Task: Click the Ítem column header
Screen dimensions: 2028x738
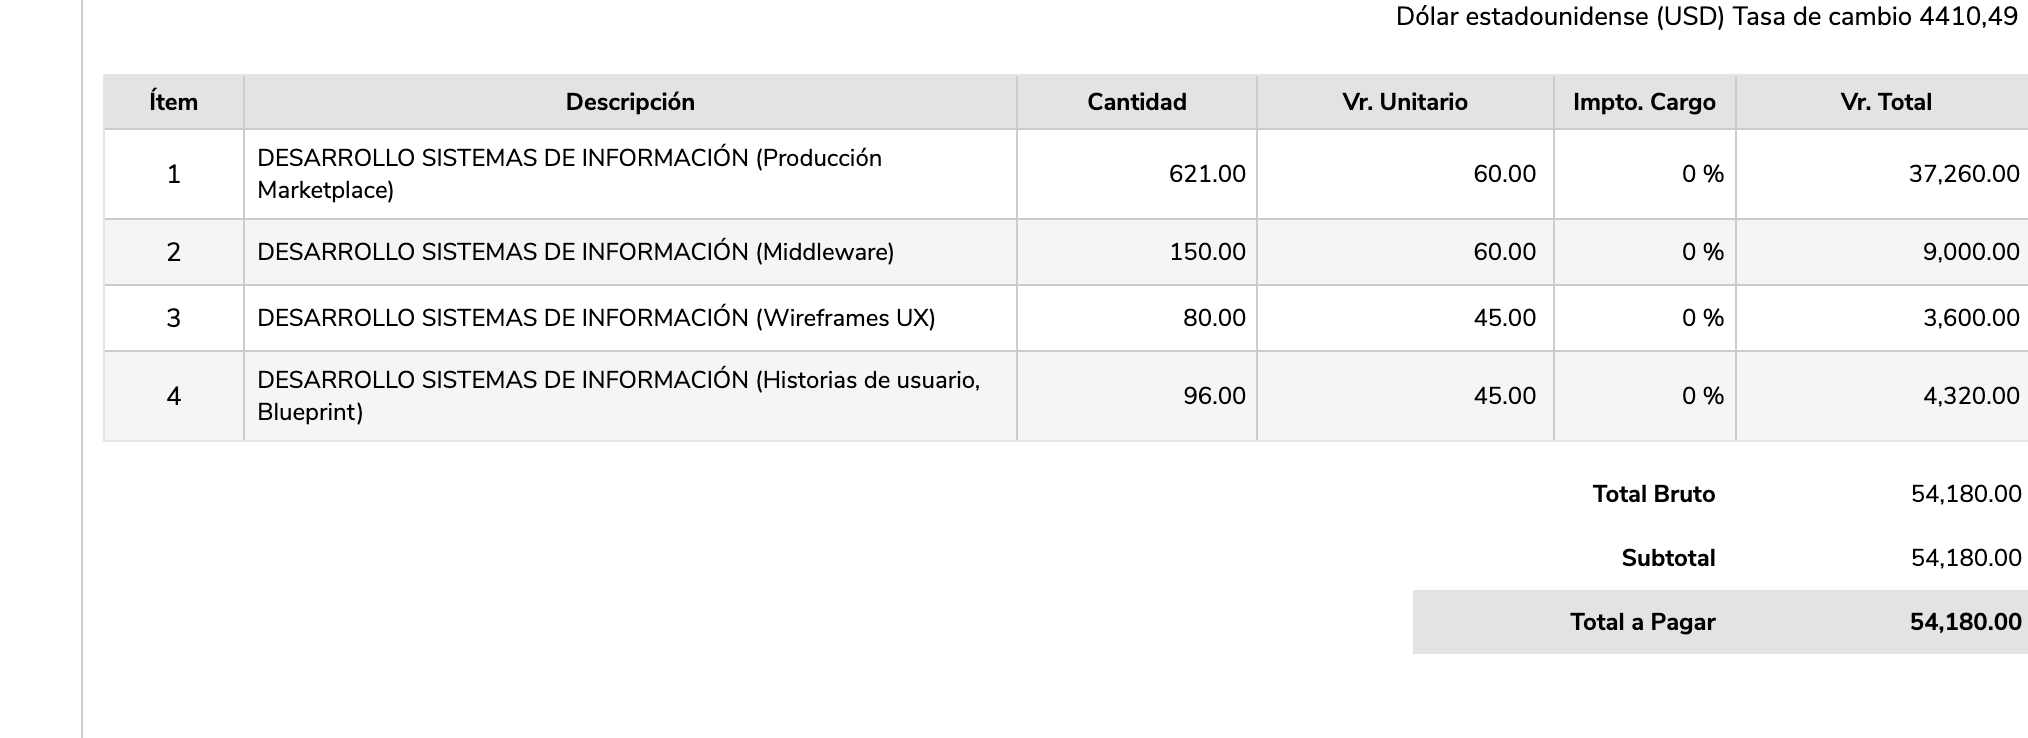Action: 173,102
